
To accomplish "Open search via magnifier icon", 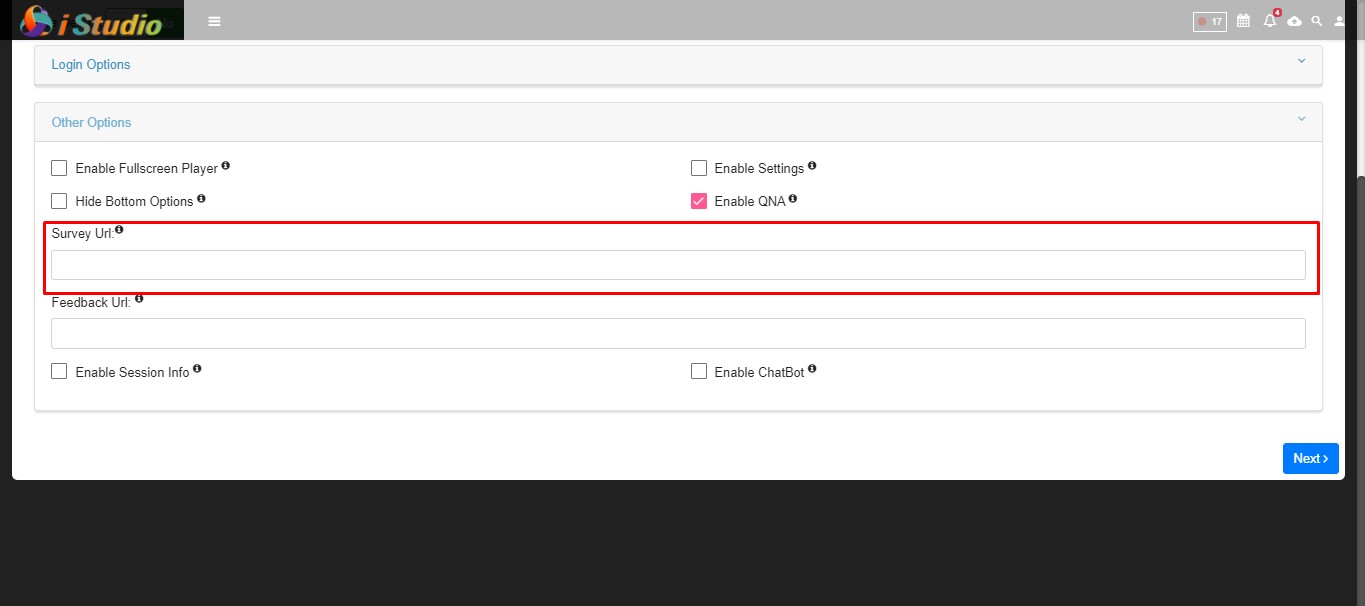I will [x=1317, y=20].
